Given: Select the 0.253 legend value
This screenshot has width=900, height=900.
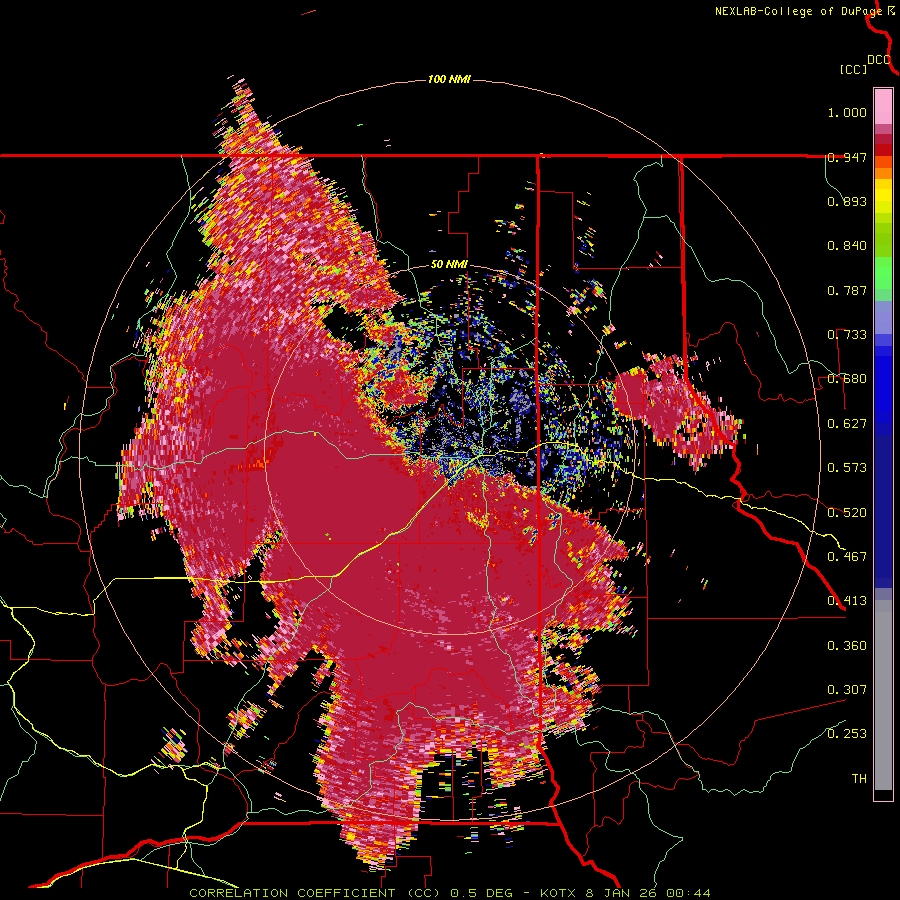Looking at the screenshot, I should tap(847, 734).
